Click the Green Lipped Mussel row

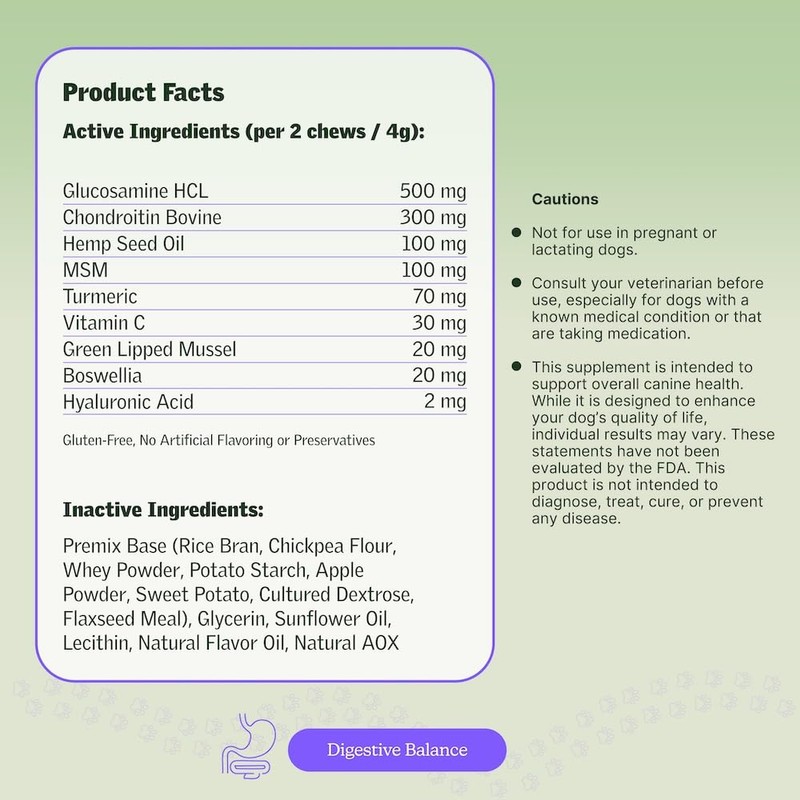point(264,349)
